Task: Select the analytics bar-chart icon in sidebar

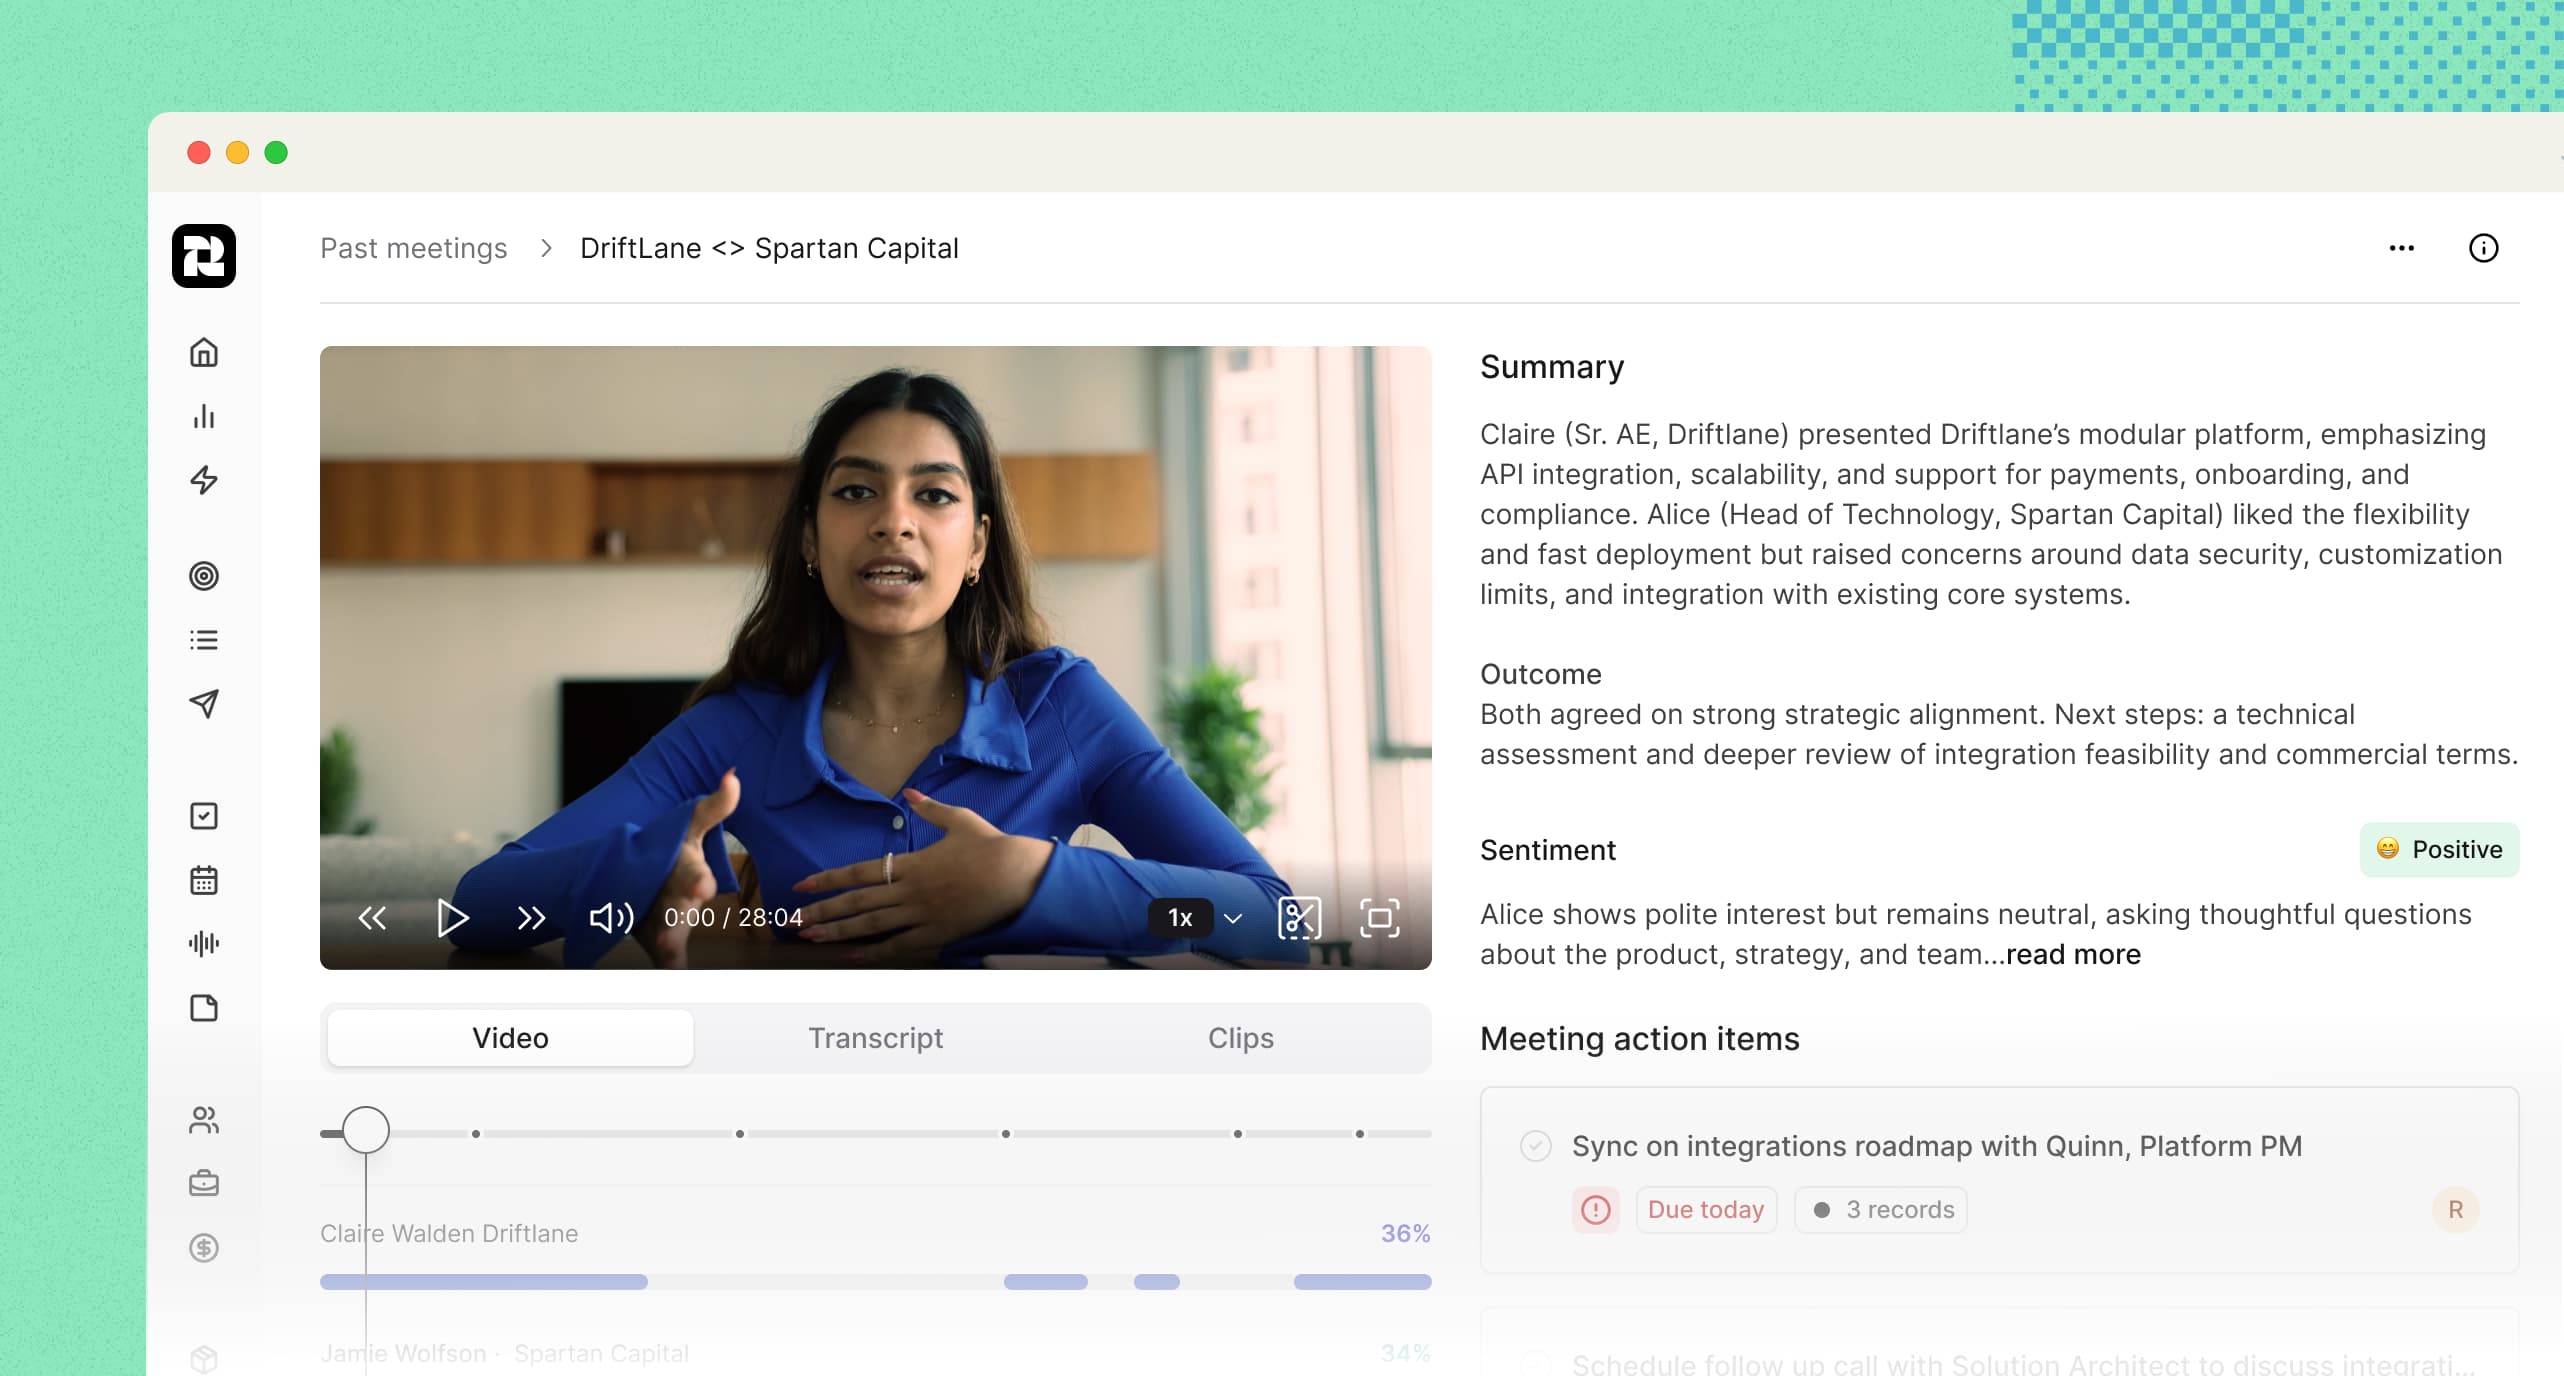Action: 204,418
